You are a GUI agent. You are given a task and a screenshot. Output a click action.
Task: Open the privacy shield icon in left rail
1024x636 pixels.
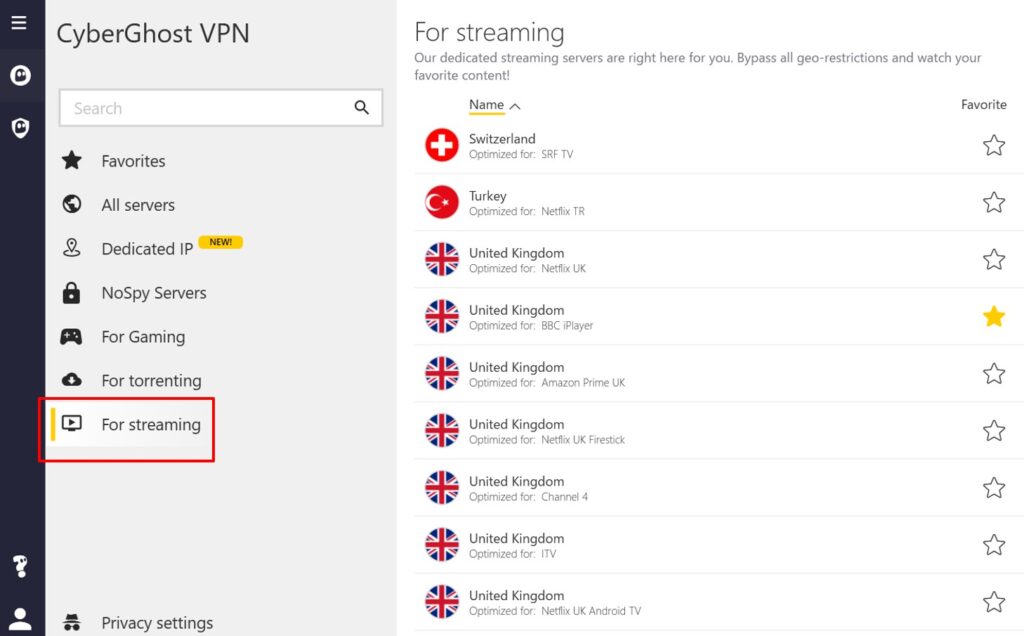click(20, 128)
